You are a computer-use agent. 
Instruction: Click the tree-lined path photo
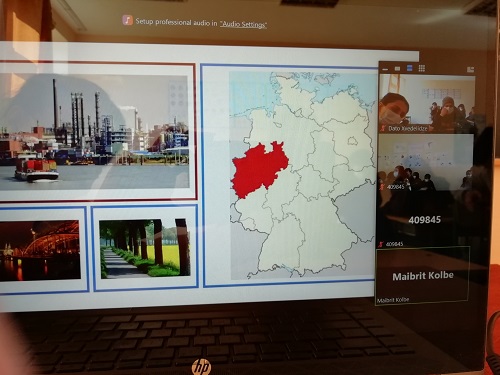pos(145,248)
